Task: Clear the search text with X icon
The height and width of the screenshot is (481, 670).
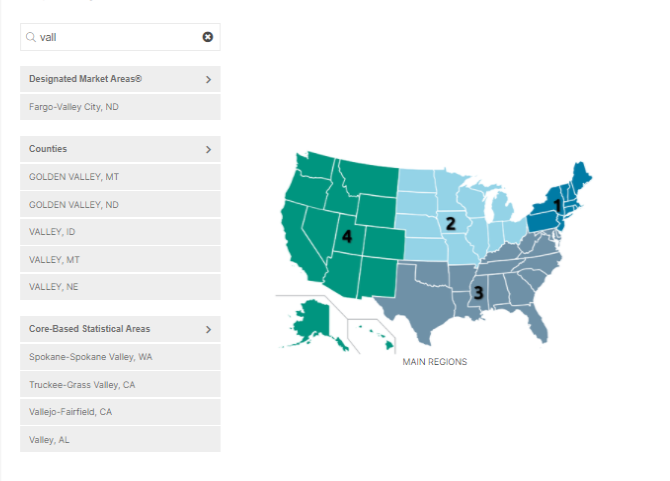Action: click(208, 37)
